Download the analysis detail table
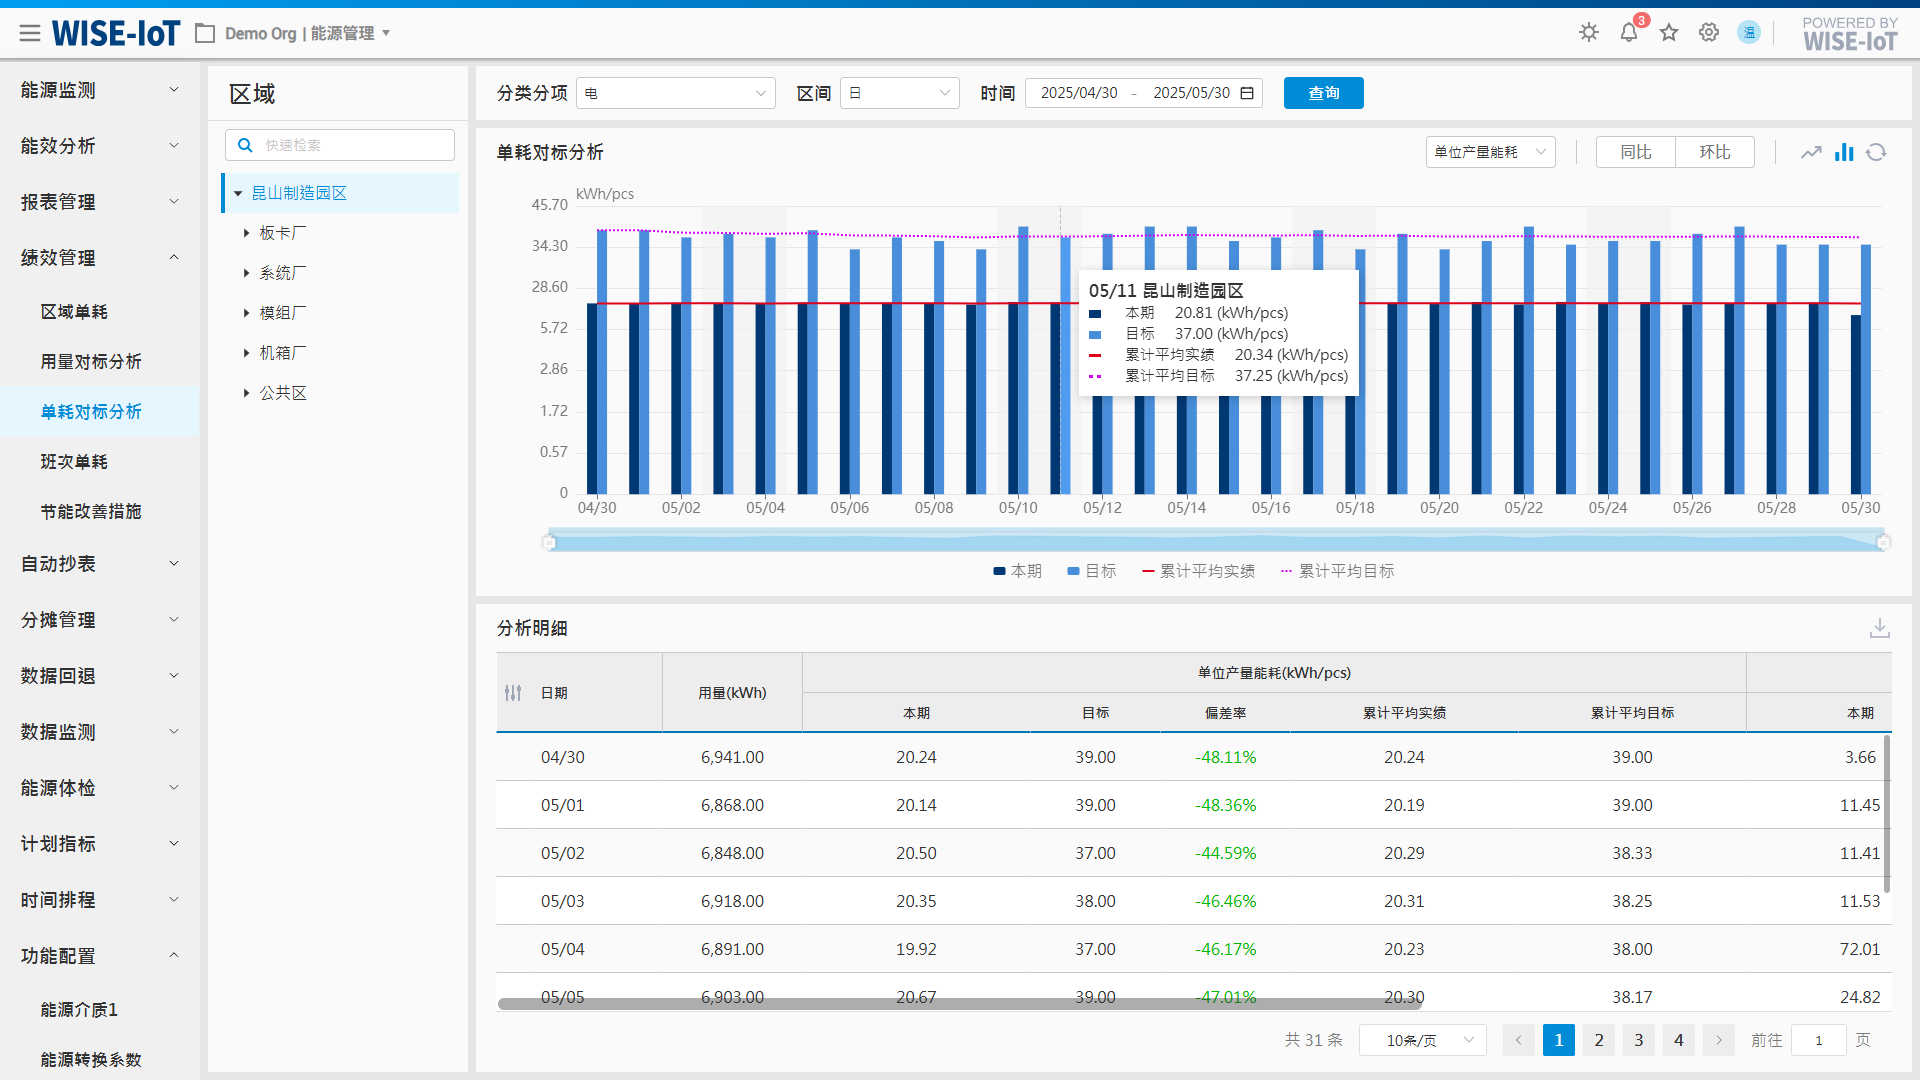1920x1080 pixels. tap(1879, 628)
